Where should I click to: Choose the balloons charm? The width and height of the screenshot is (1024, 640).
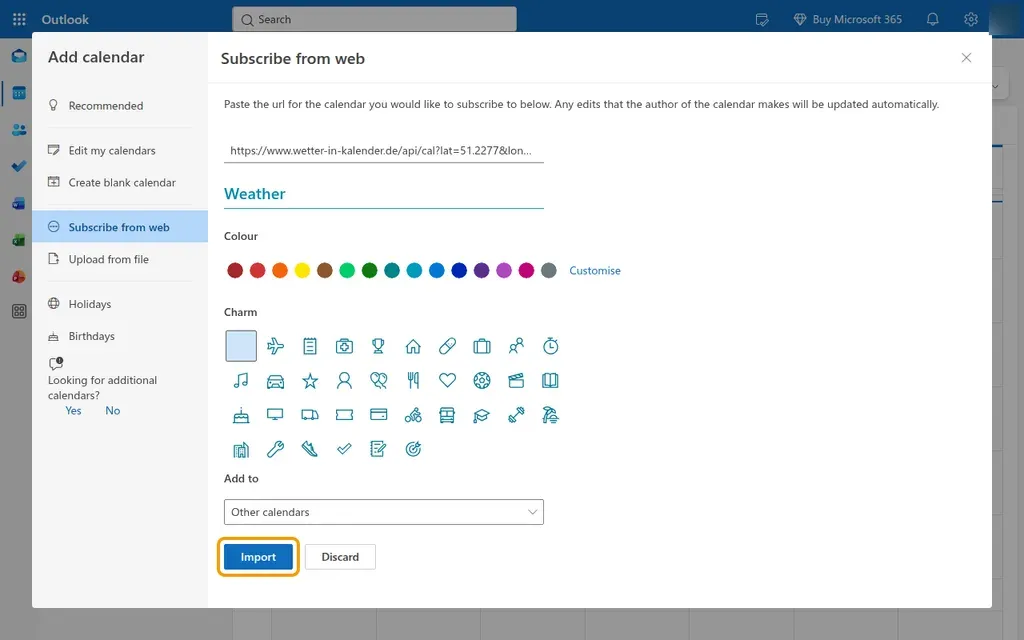[378, 380]
